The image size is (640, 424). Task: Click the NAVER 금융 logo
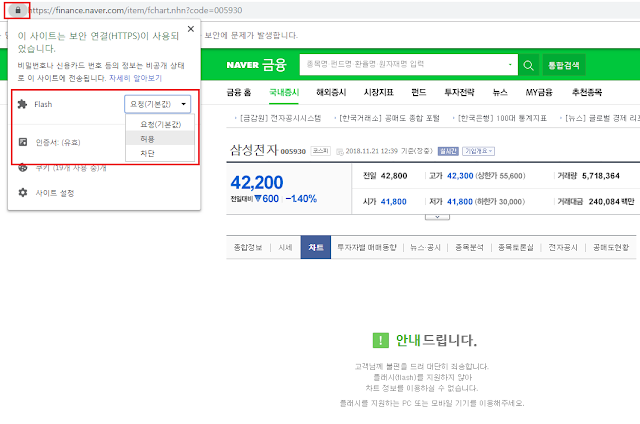pos(257,65)
